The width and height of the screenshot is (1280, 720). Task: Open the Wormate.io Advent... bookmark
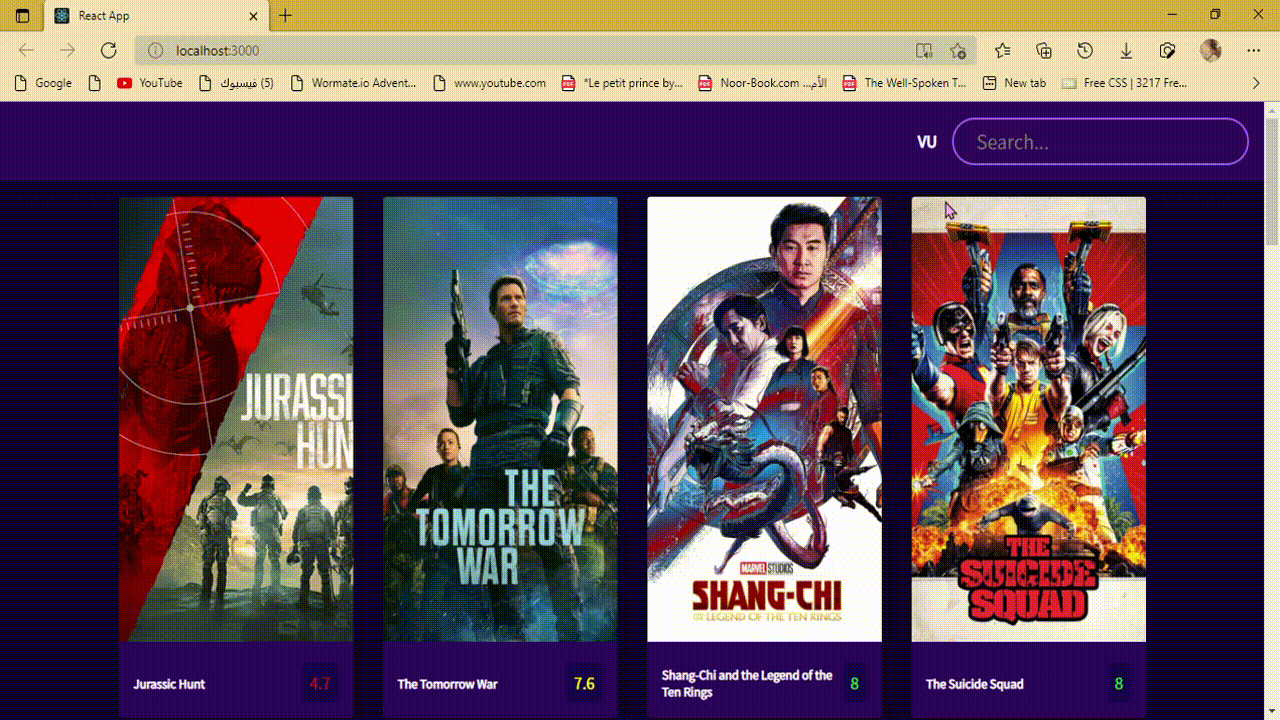353,83
